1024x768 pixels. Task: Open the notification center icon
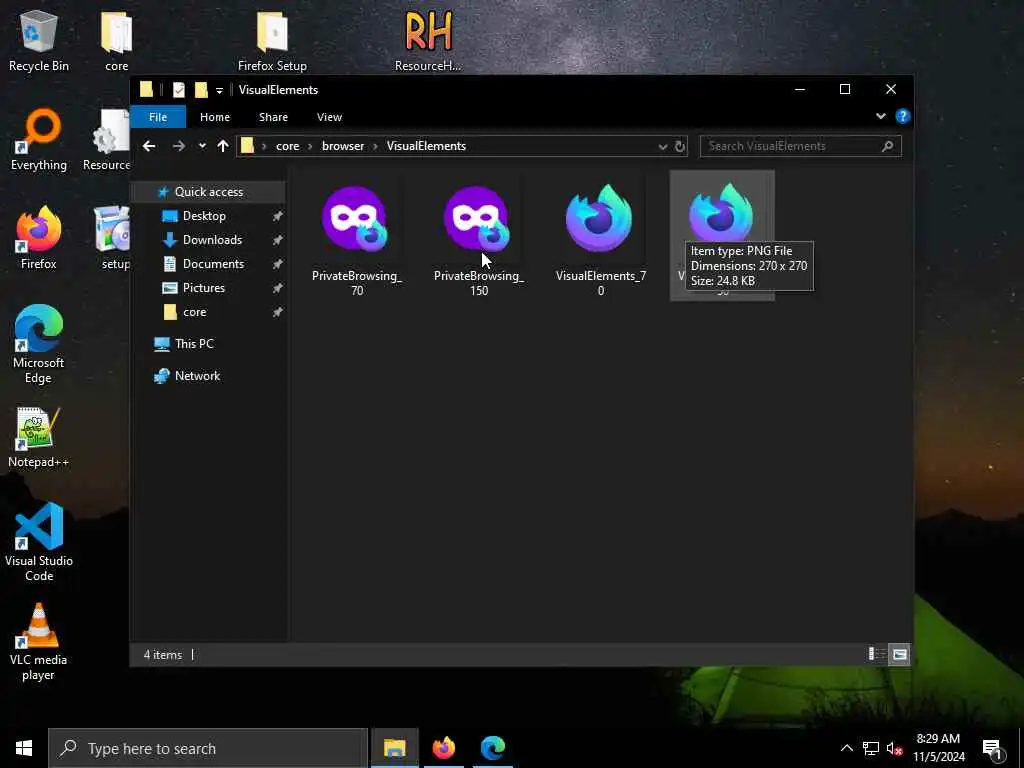click(993, 749)
